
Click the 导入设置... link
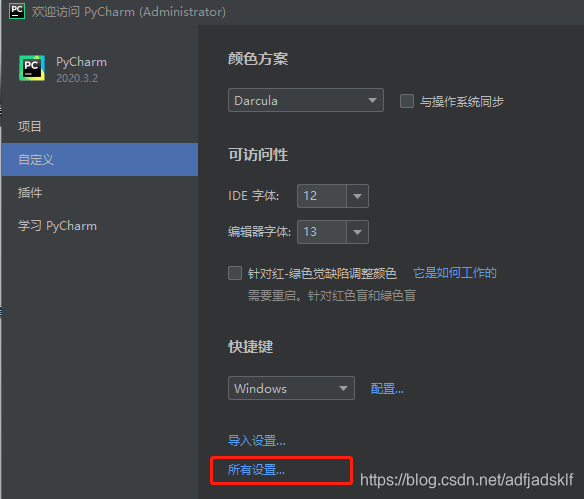(x=257, y=441)
